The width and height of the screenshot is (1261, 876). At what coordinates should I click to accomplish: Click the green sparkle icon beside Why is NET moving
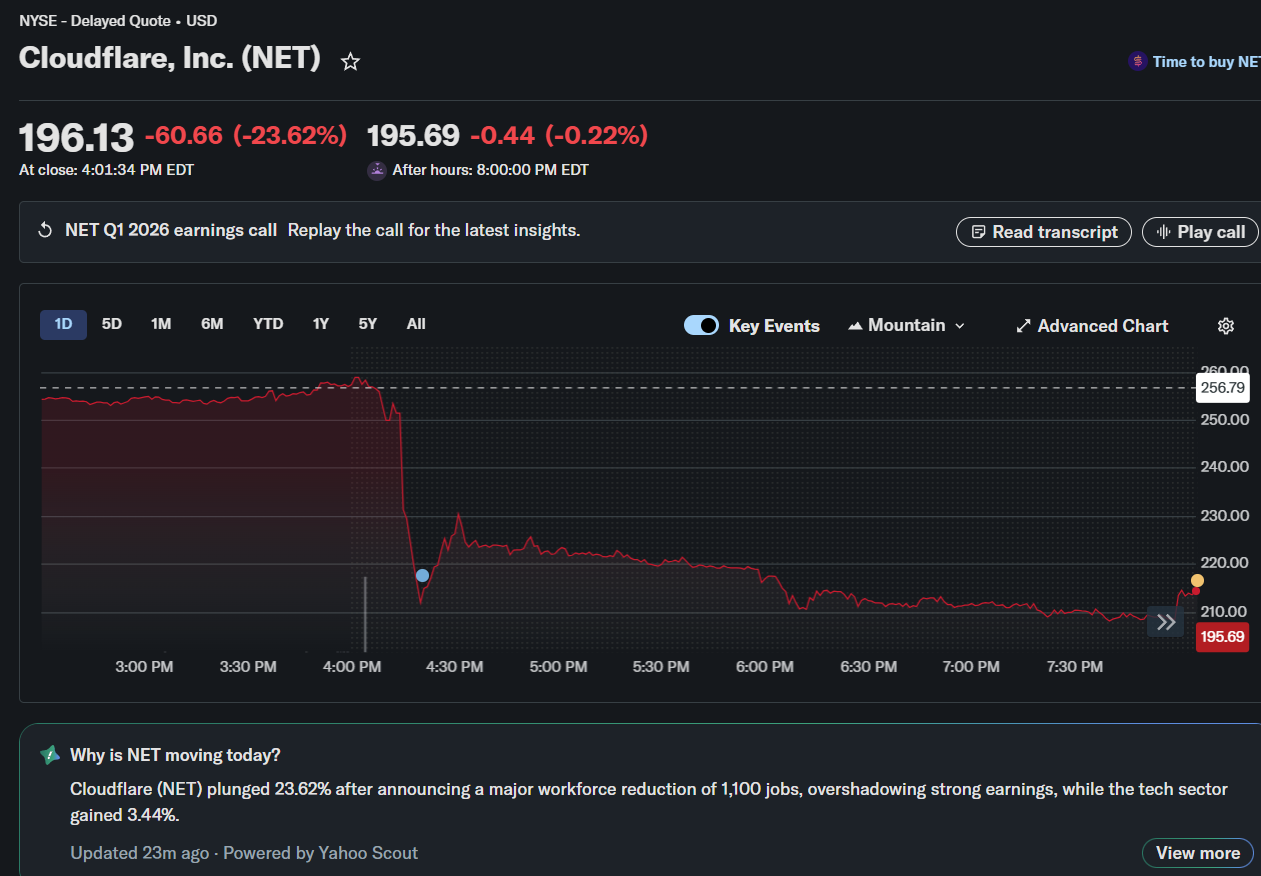click(x=49, y=755)
